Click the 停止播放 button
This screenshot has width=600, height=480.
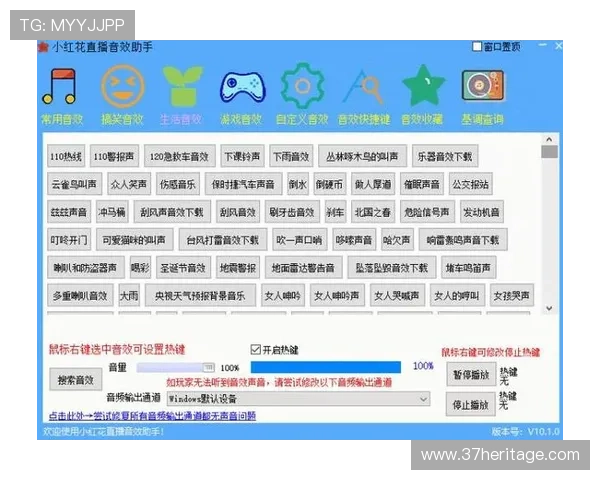coord(470,404)
